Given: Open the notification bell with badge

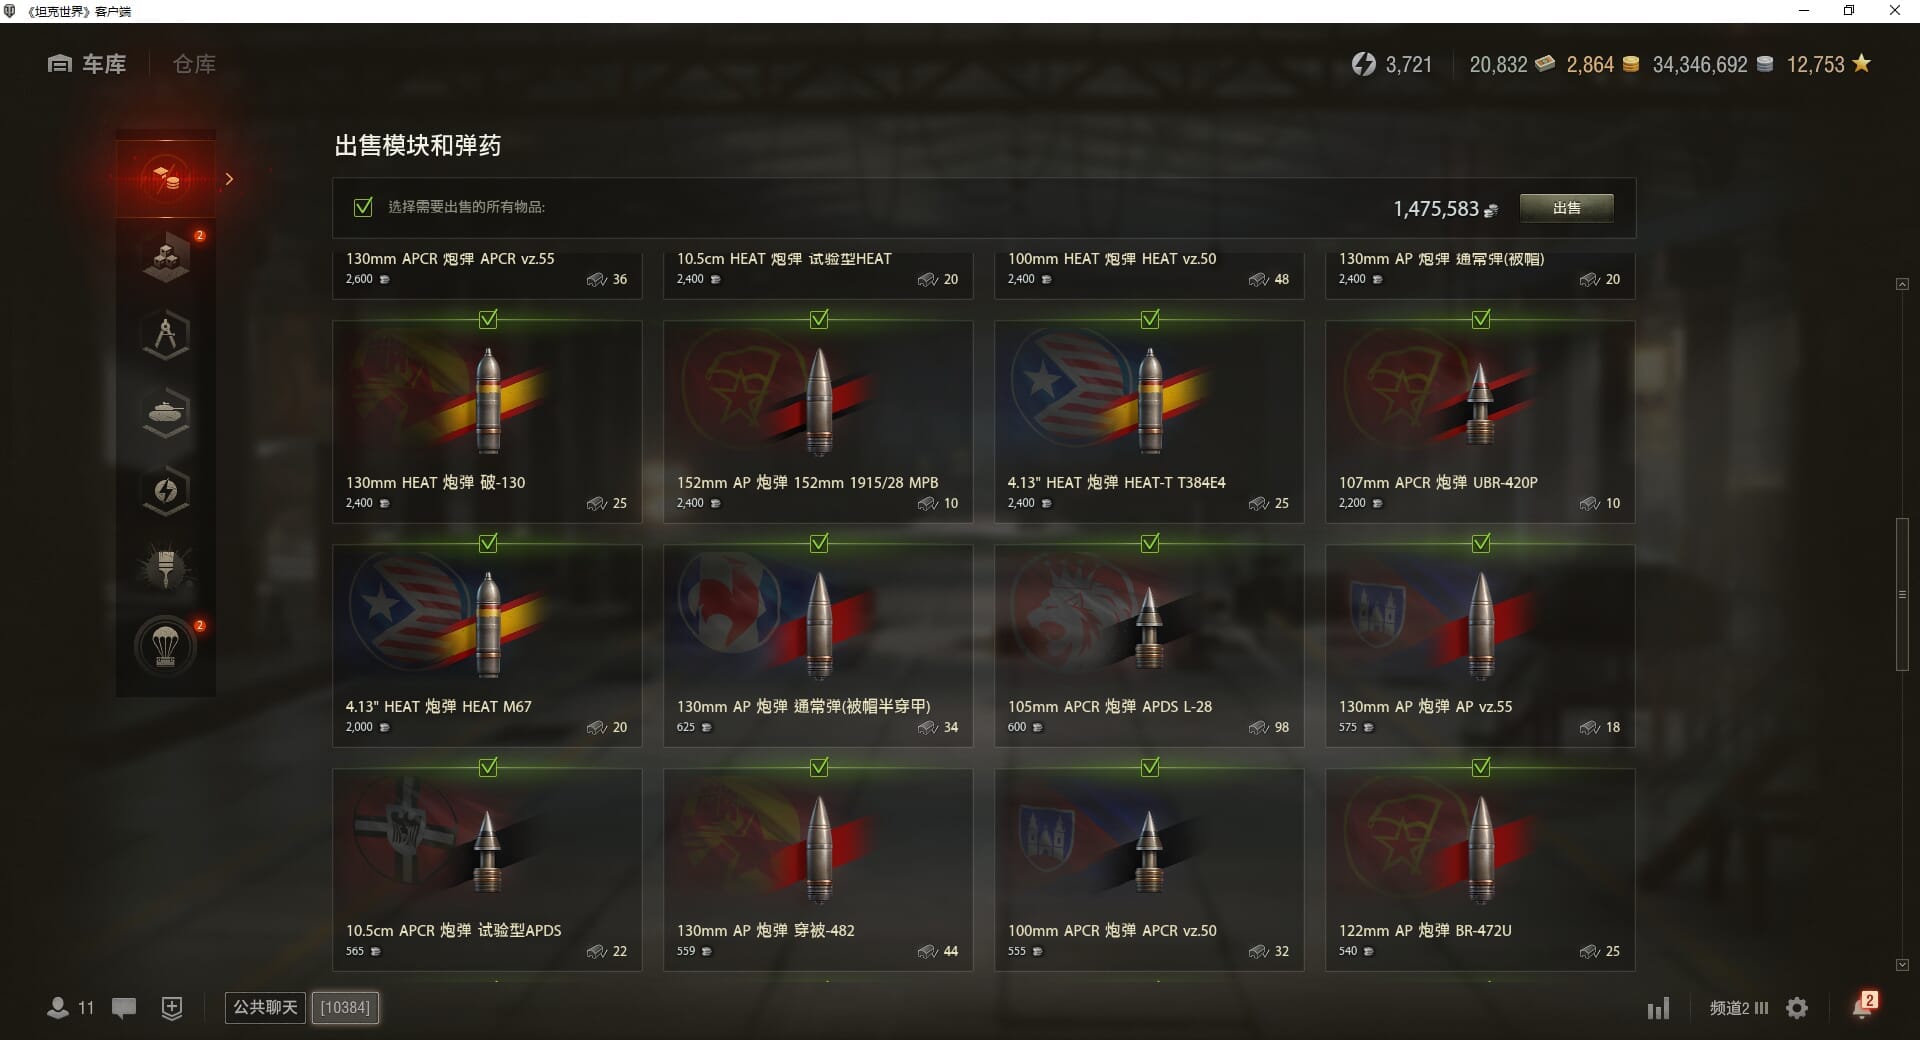Looking at the screenshot, I should pyautogui.click(x=1863, y=1006).
